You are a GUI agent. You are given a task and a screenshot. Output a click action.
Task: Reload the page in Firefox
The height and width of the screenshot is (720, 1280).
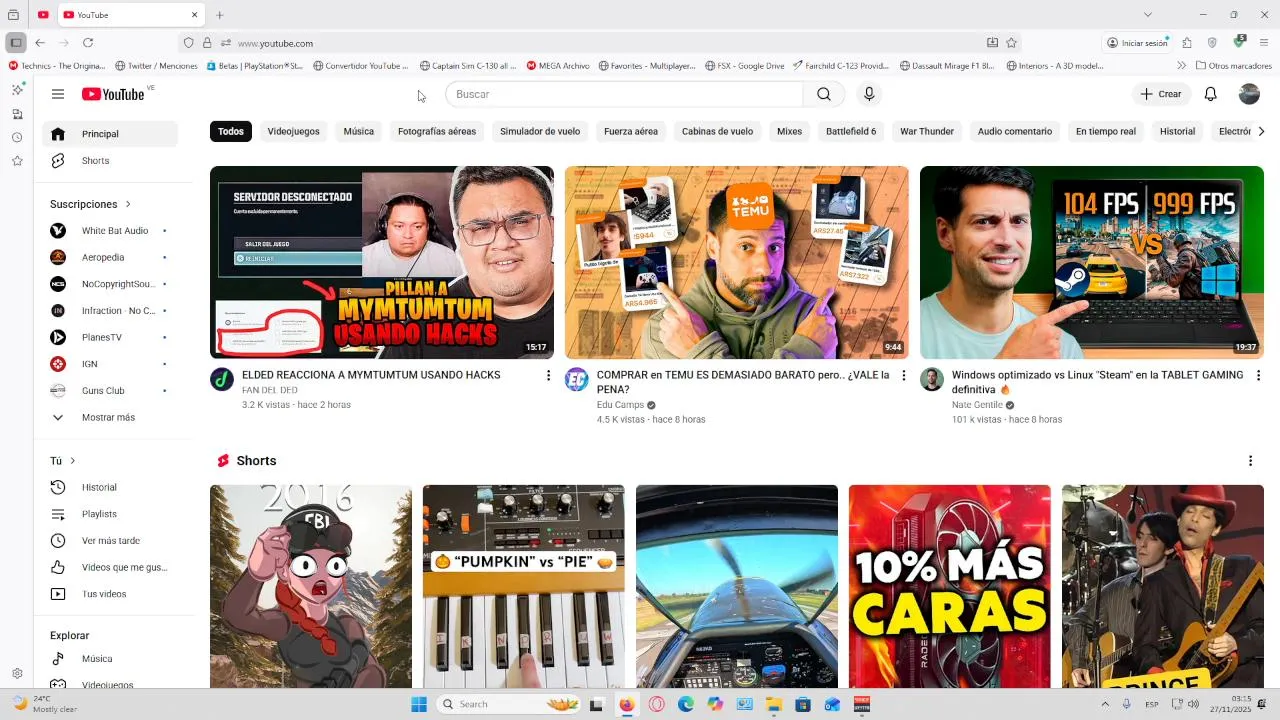pos(88,43)
